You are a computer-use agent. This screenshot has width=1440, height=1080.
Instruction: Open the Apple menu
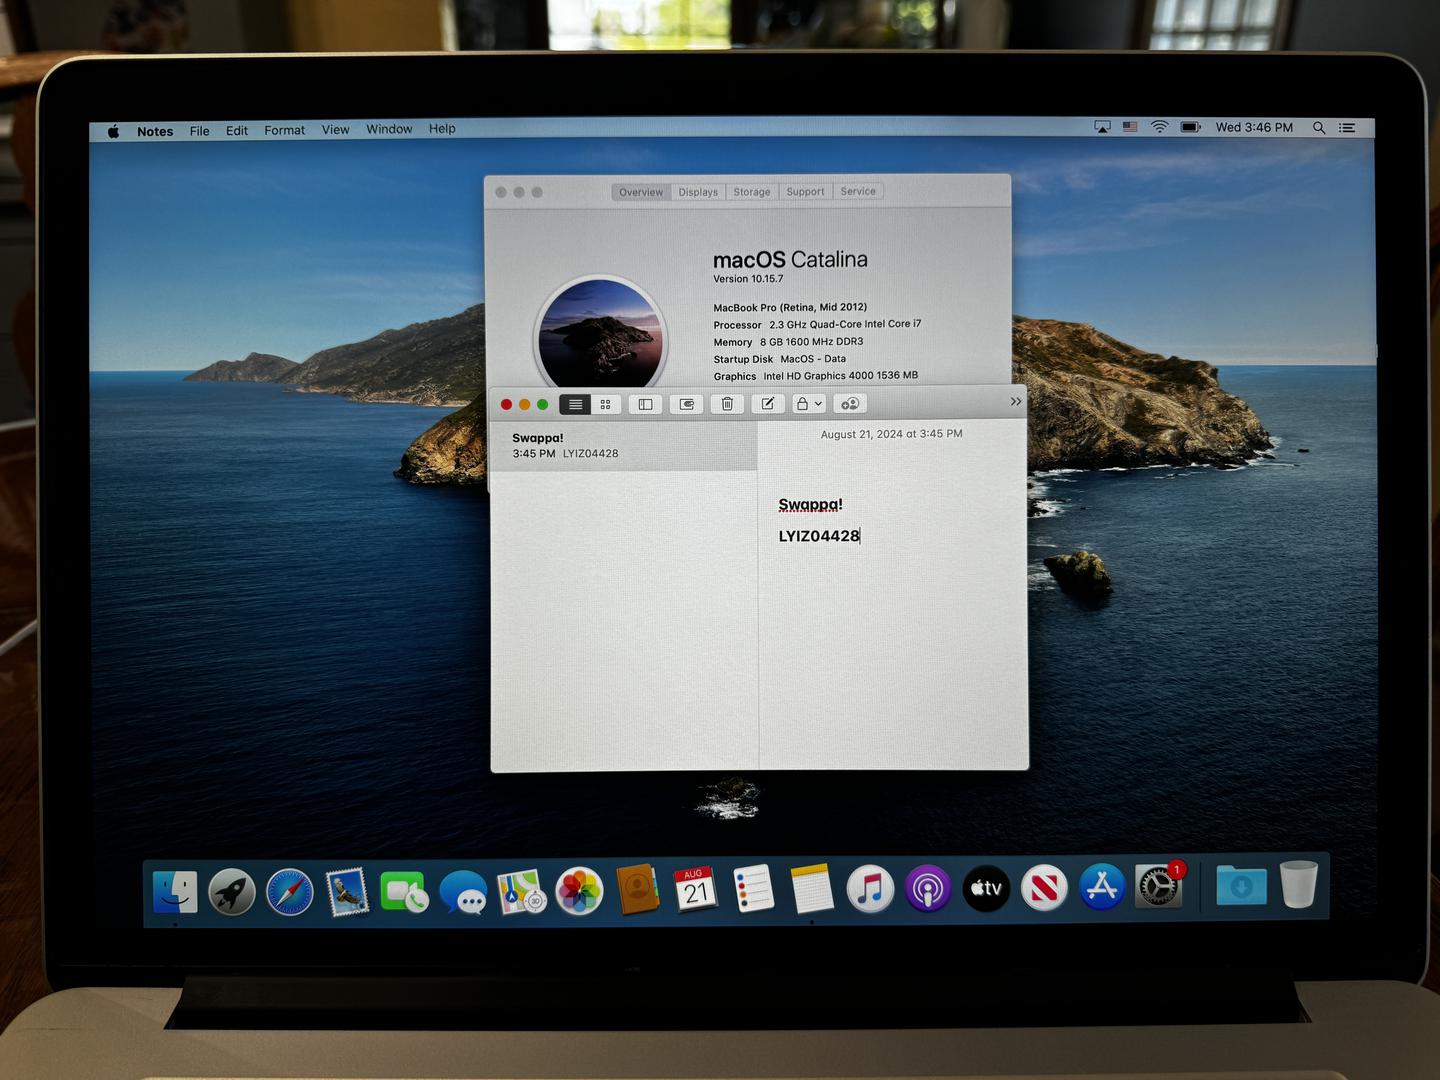[x=113, y=131]
